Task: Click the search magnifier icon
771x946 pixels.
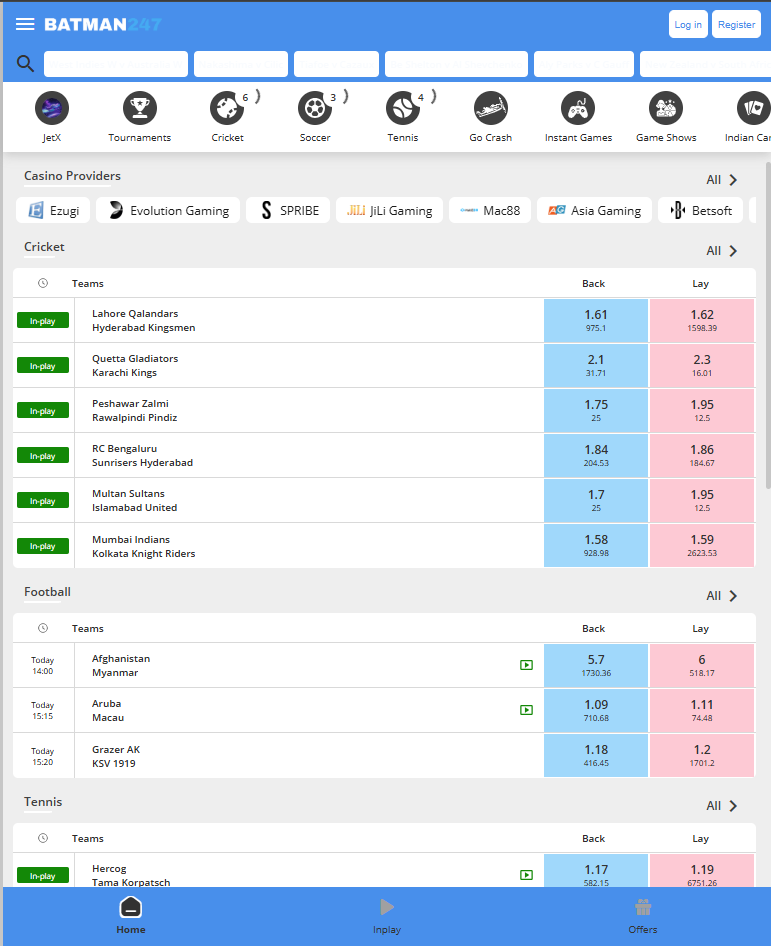Action: click(25, 64)
